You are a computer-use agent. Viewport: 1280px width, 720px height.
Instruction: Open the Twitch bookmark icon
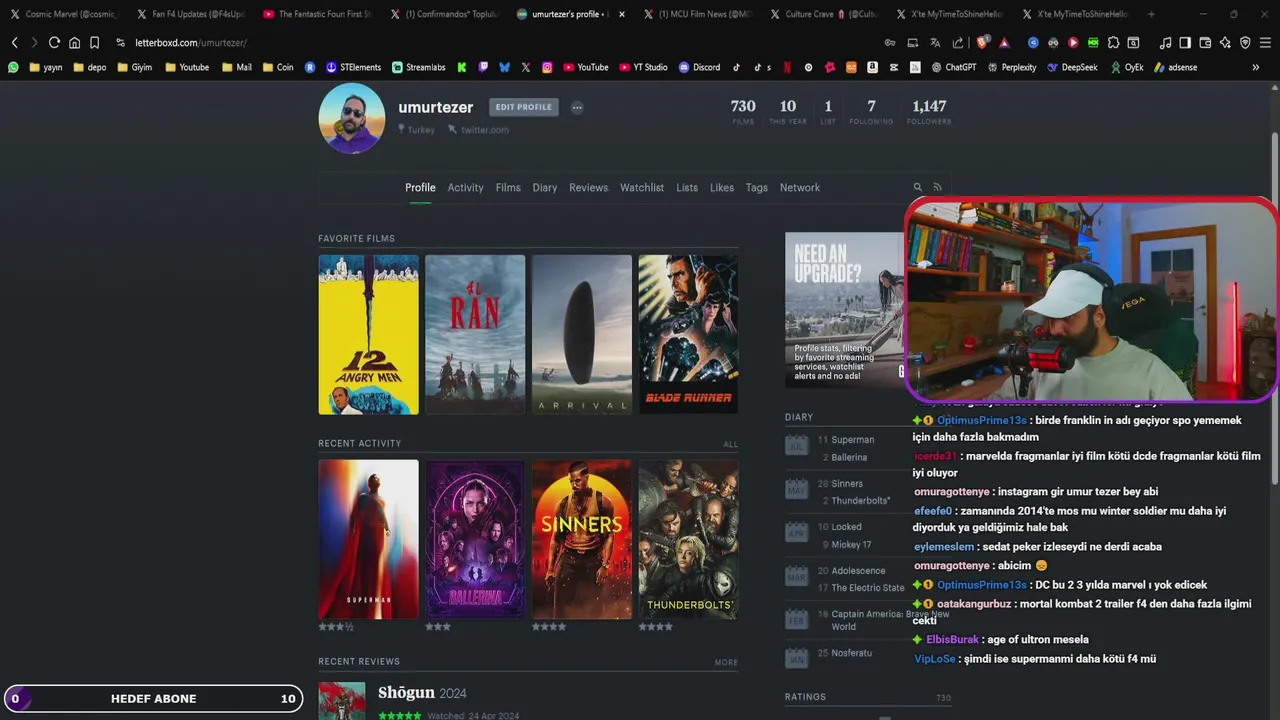[483, 67]
